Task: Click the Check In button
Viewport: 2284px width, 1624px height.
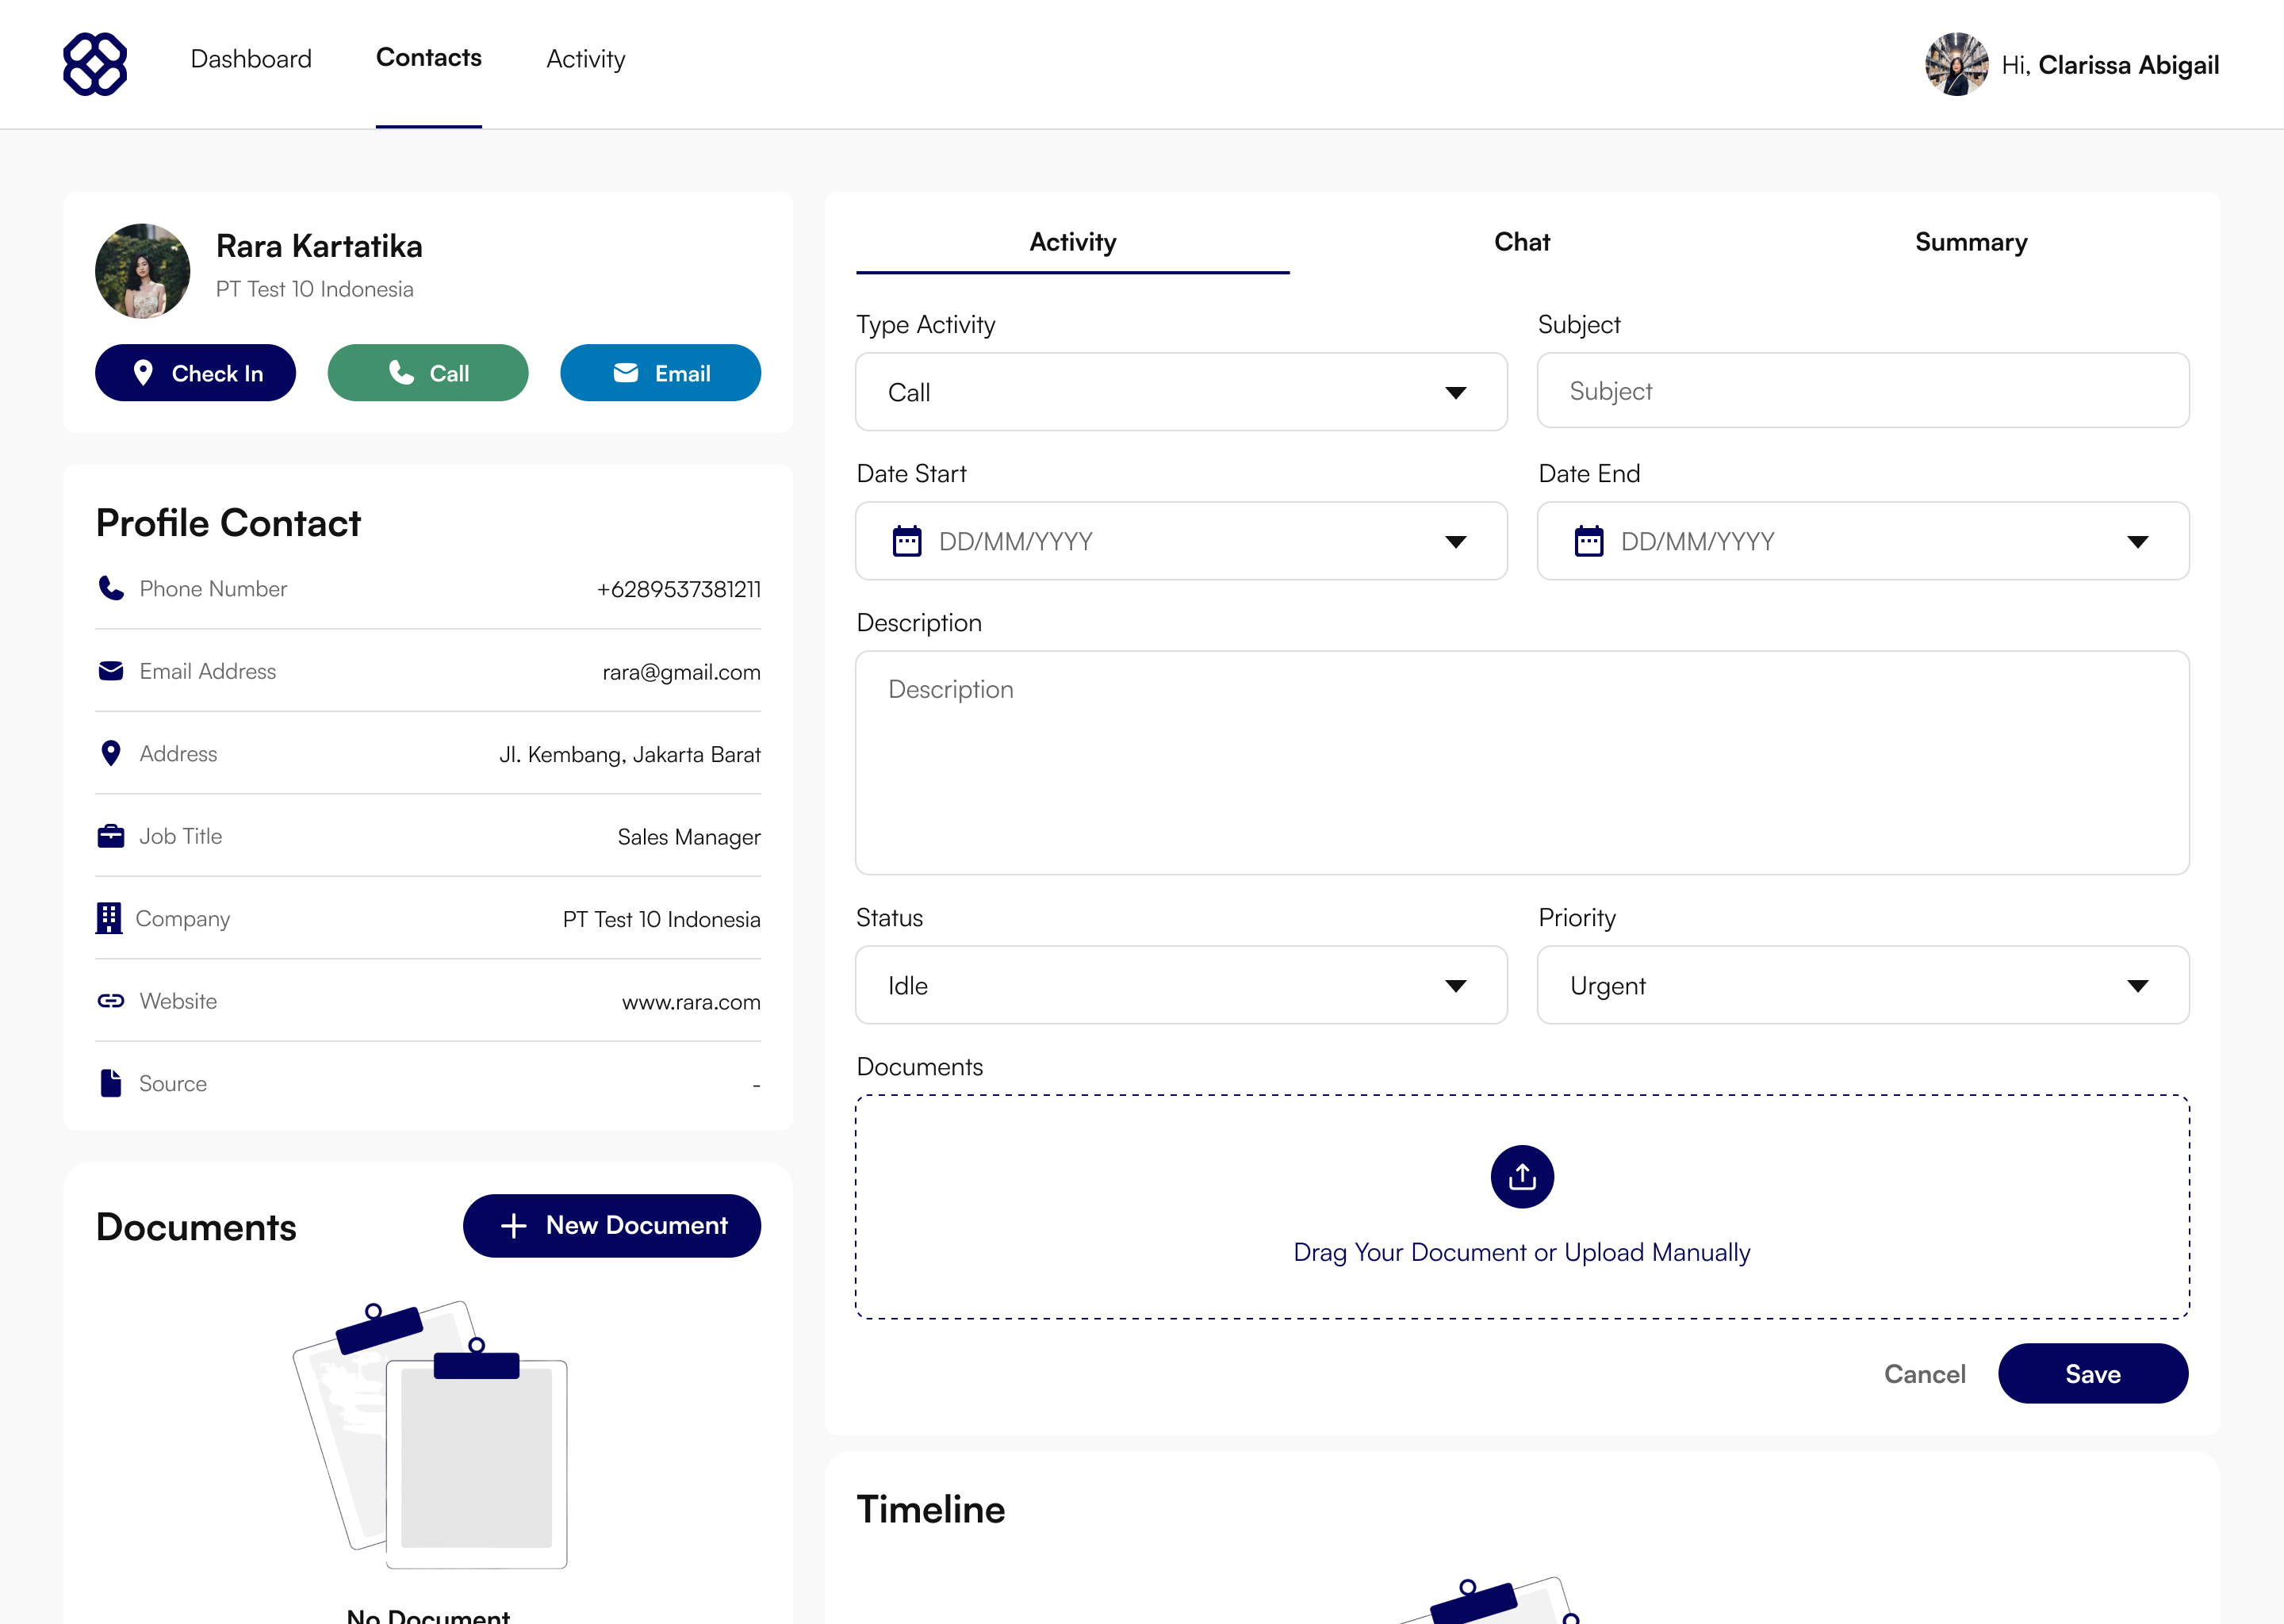Action: 195,373
